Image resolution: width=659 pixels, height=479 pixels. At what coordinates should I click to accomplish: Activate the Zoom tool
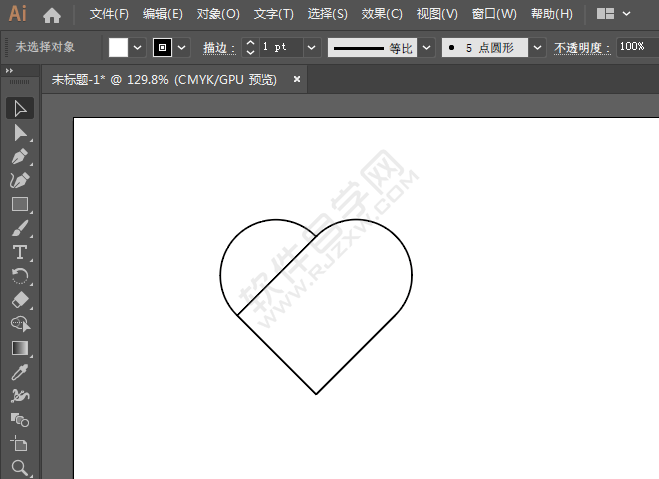click(19, 467)
